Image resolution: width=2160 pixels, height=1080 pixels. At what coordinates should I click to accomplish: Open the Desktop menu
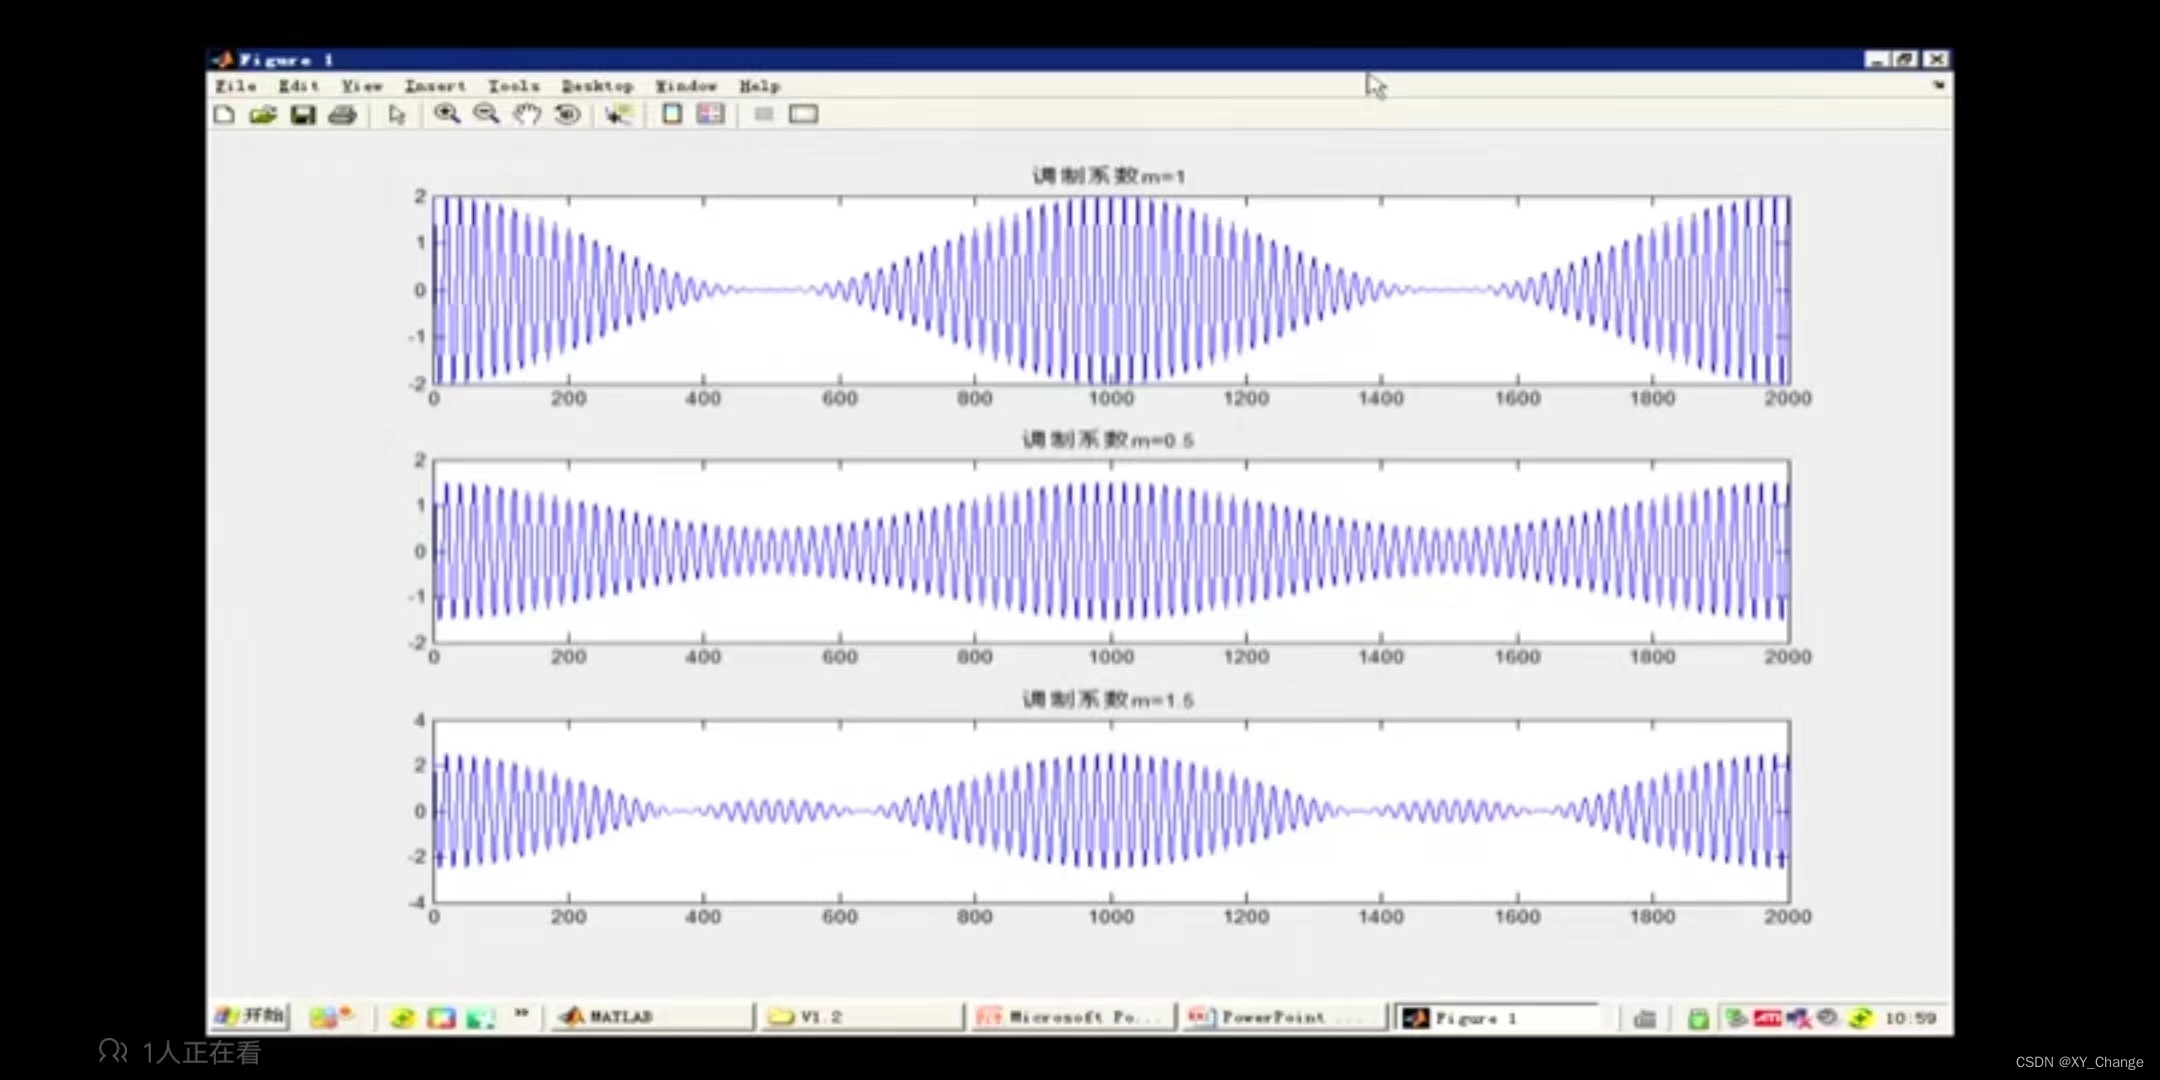597,87
